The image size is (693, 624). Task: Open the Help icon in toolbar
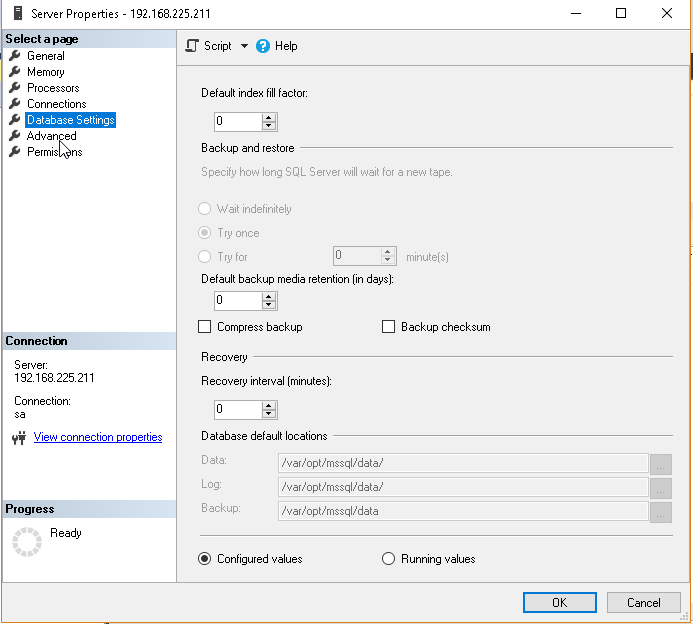pos(263,46)
